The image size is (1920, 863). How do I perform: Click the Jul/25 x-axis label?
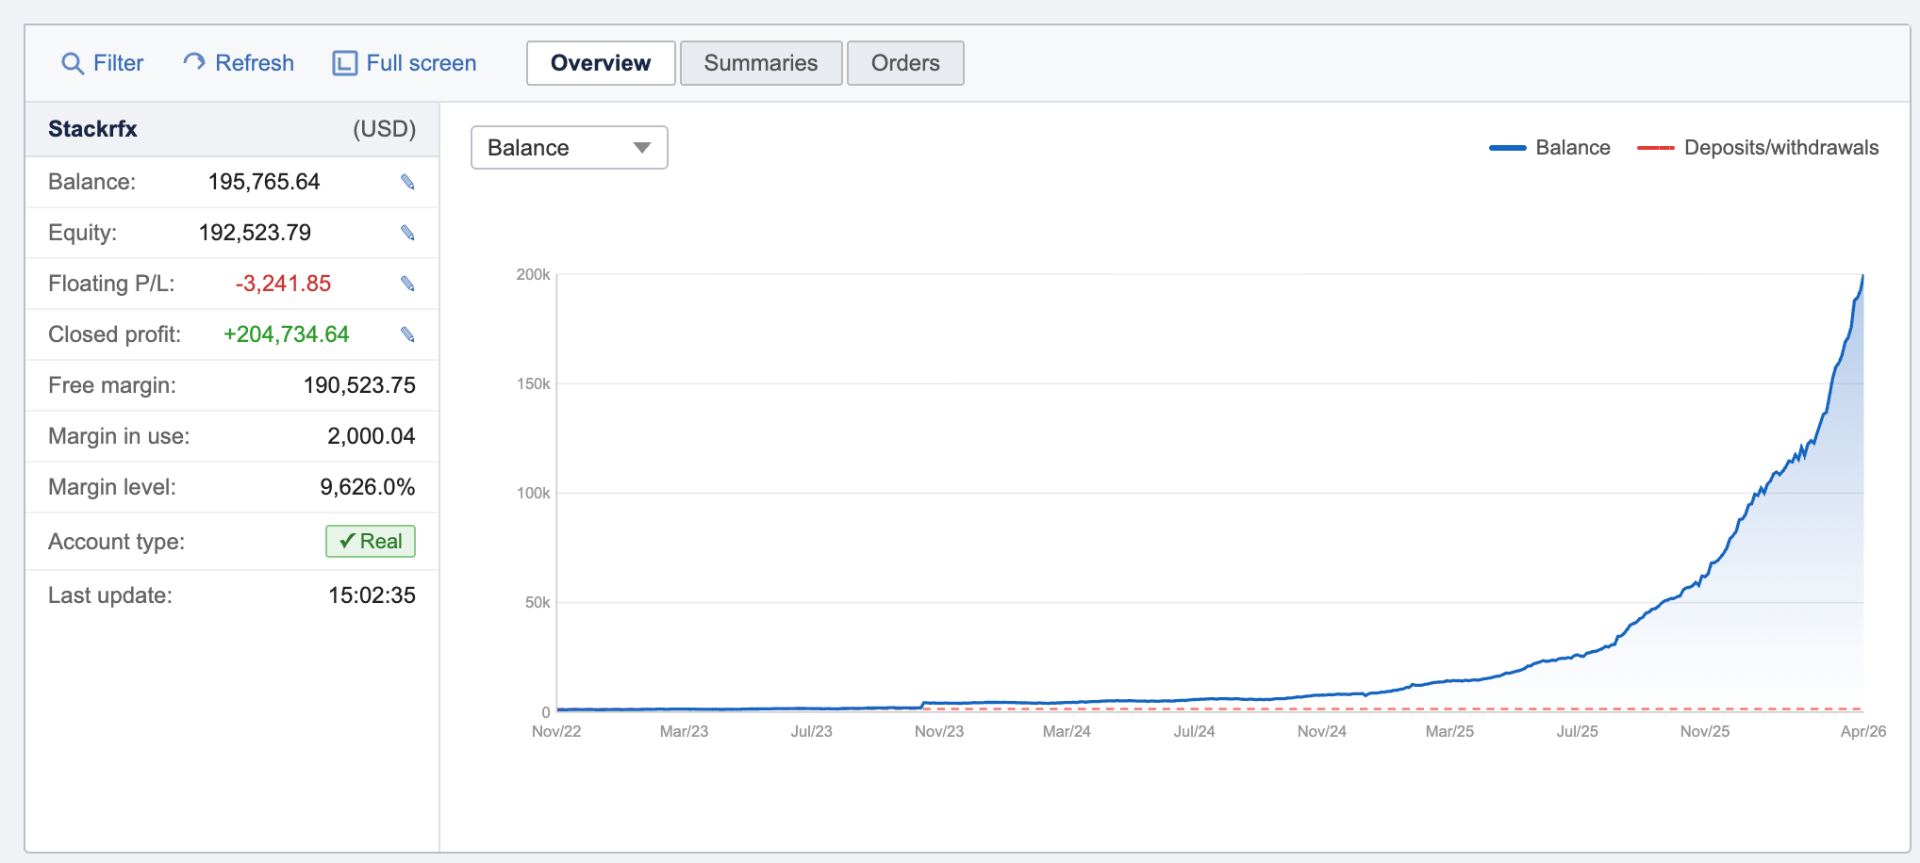pos(1577,732)
